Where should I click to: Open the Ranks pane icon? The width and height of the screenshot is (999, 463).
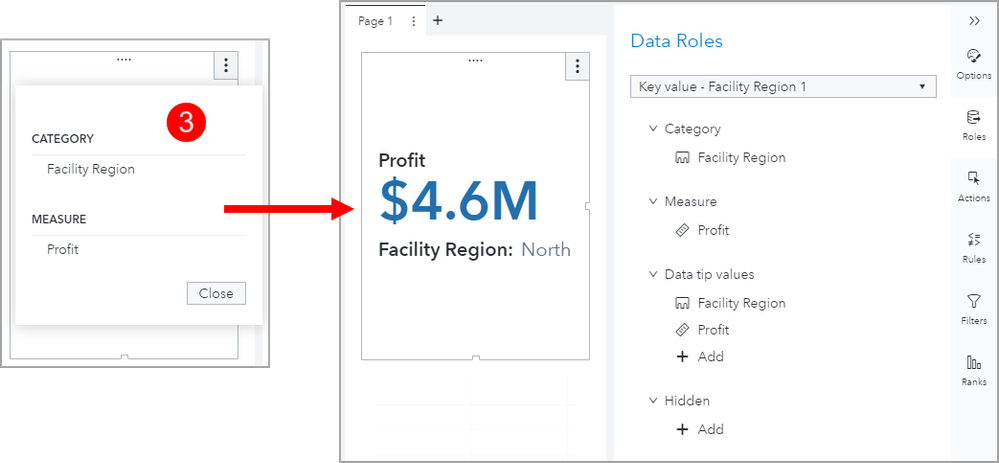(973, 368)
